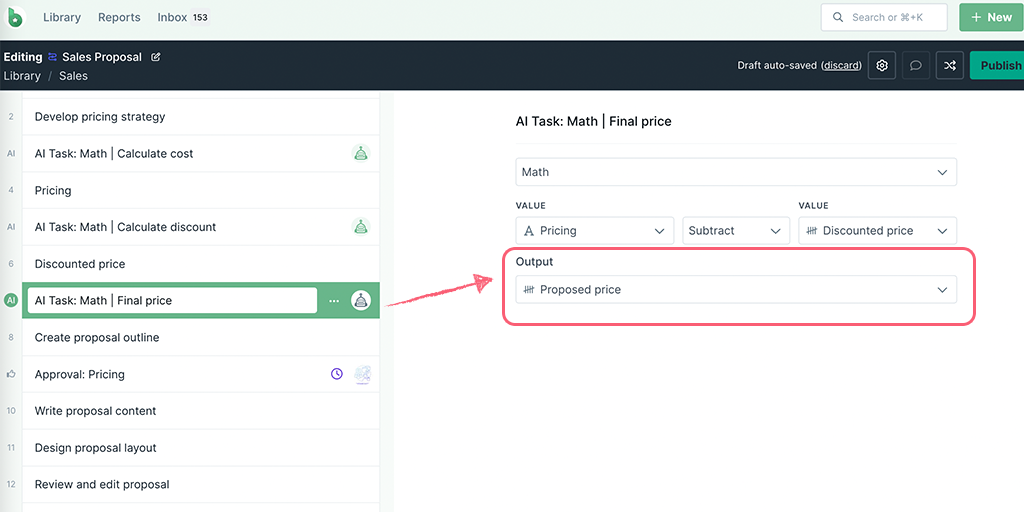
Task: Click the assignee avatar on Calculate cost step
Action: (361, 153)
